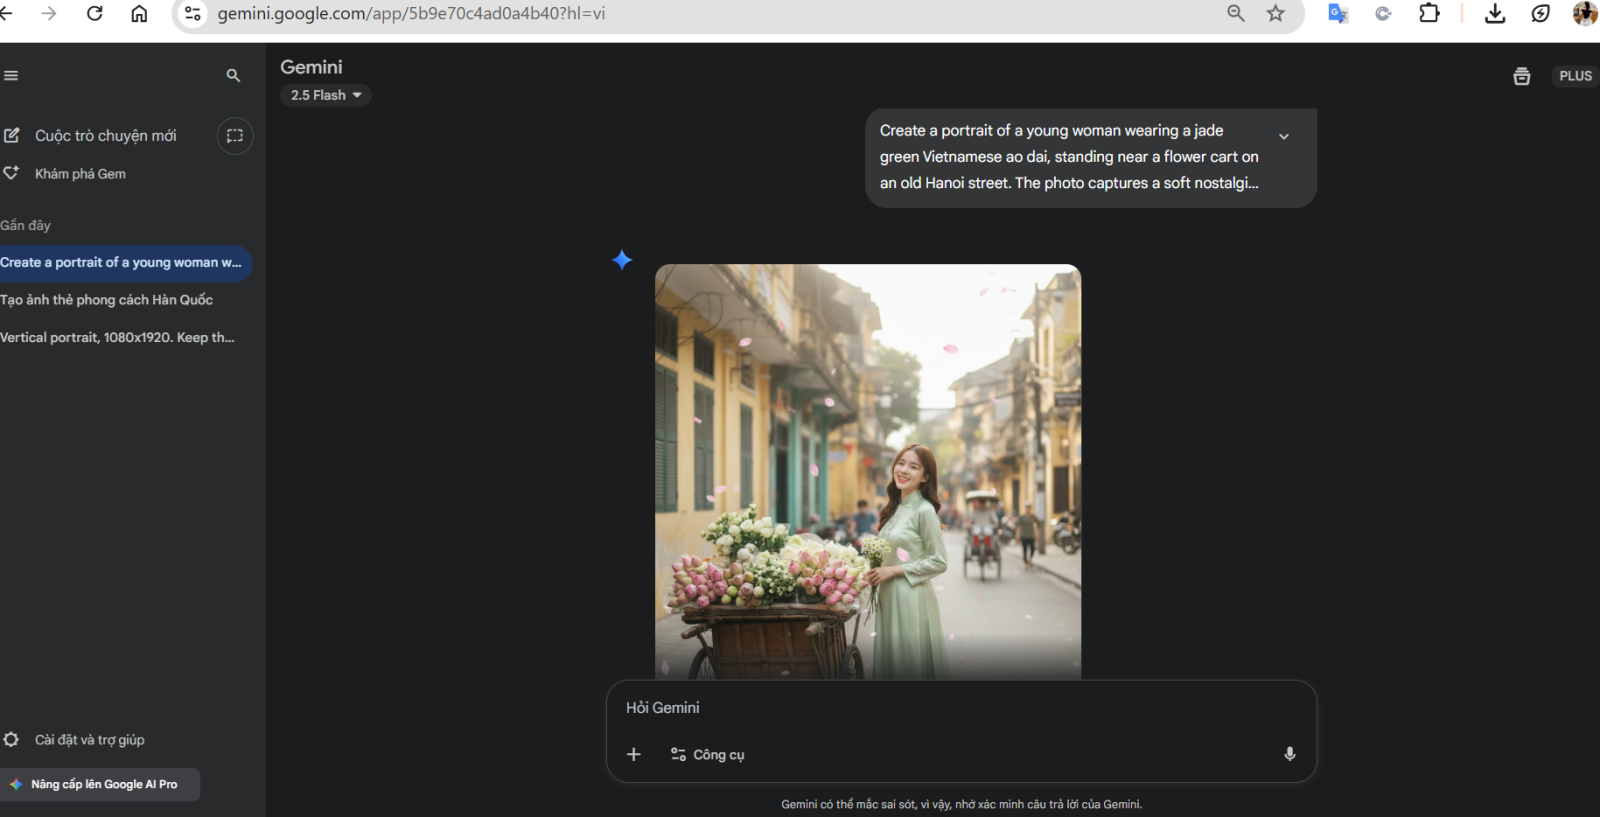Open Khám phá Gem
This screenshot has width=1600, height=817.
click(x=80, y=174)
